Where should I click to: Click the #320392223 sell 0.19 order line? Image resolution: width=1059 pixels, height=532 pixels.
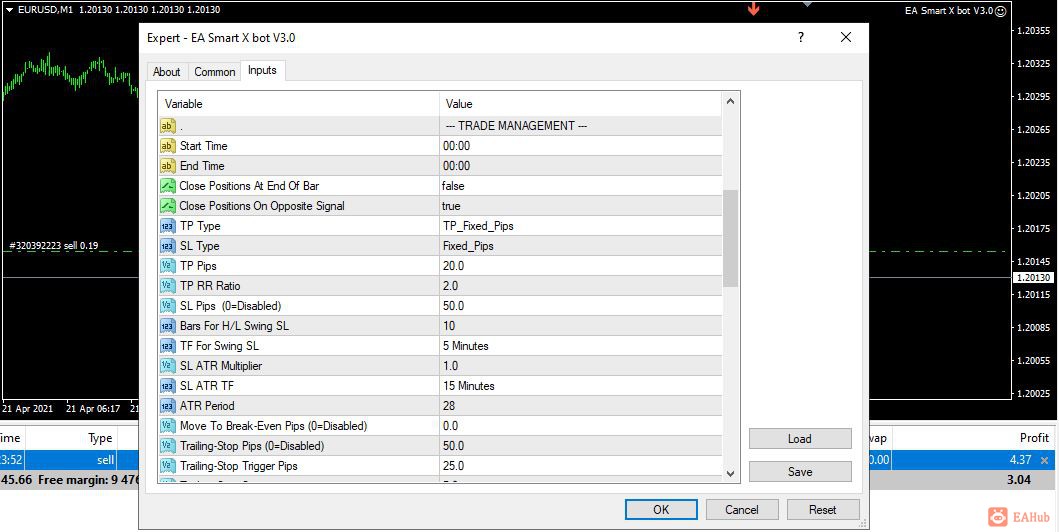click(54, 246)
